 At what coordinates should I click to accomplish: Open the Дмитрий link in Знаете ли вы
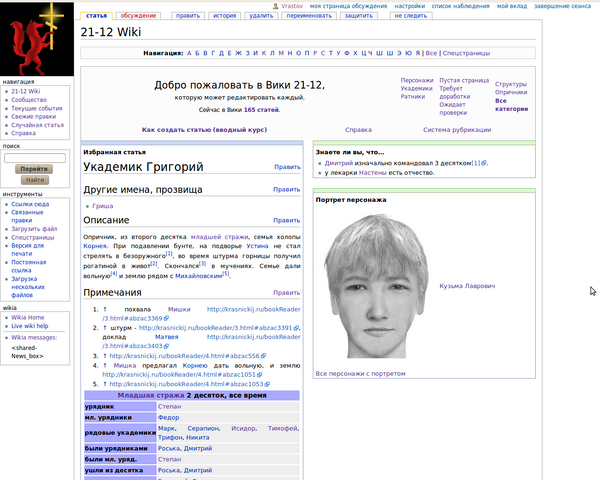click(x=339, y=163)
